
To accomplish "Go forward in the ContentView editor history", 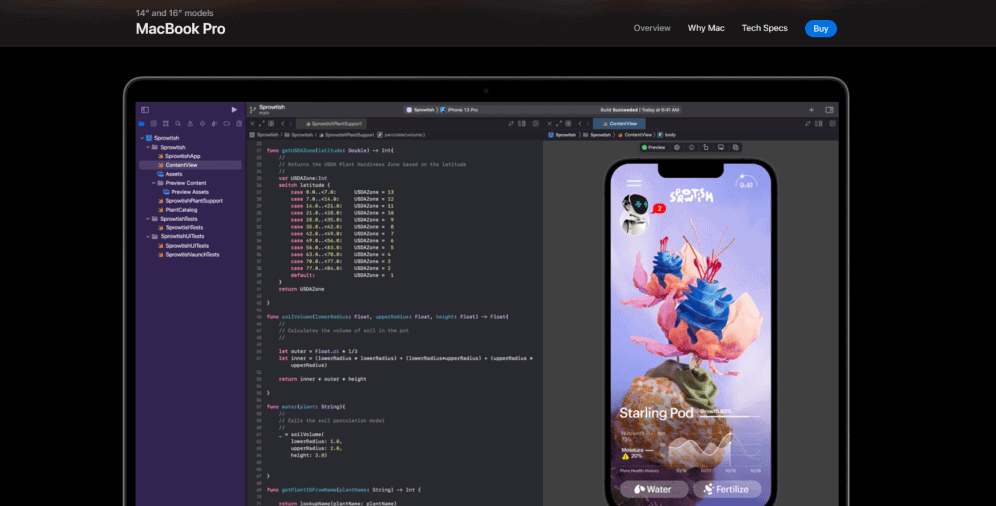I will click(x=588, y=124).
